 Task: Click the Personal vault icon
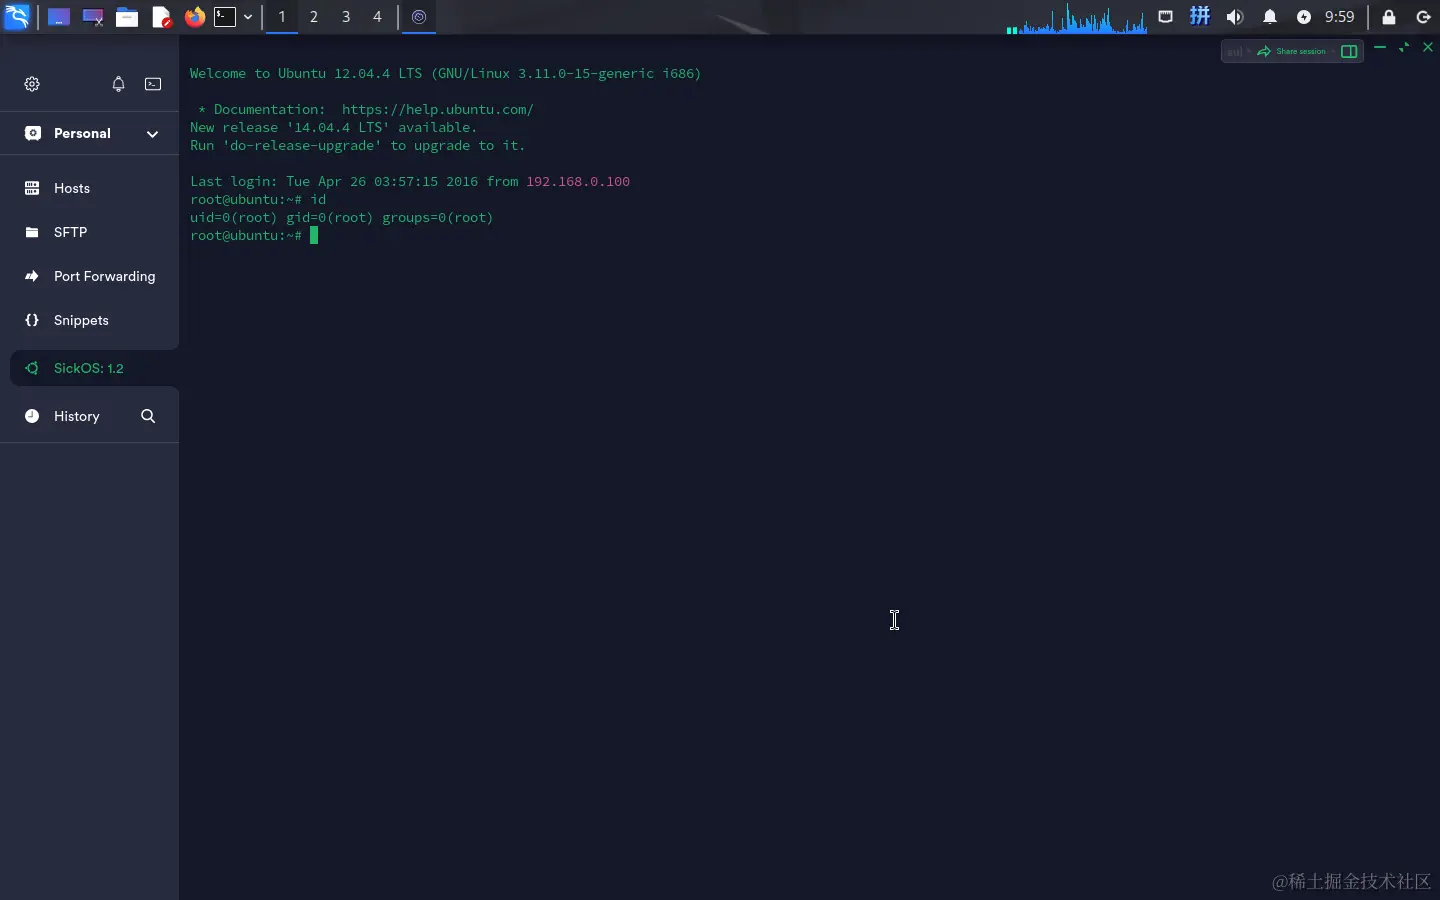[33, 133]
